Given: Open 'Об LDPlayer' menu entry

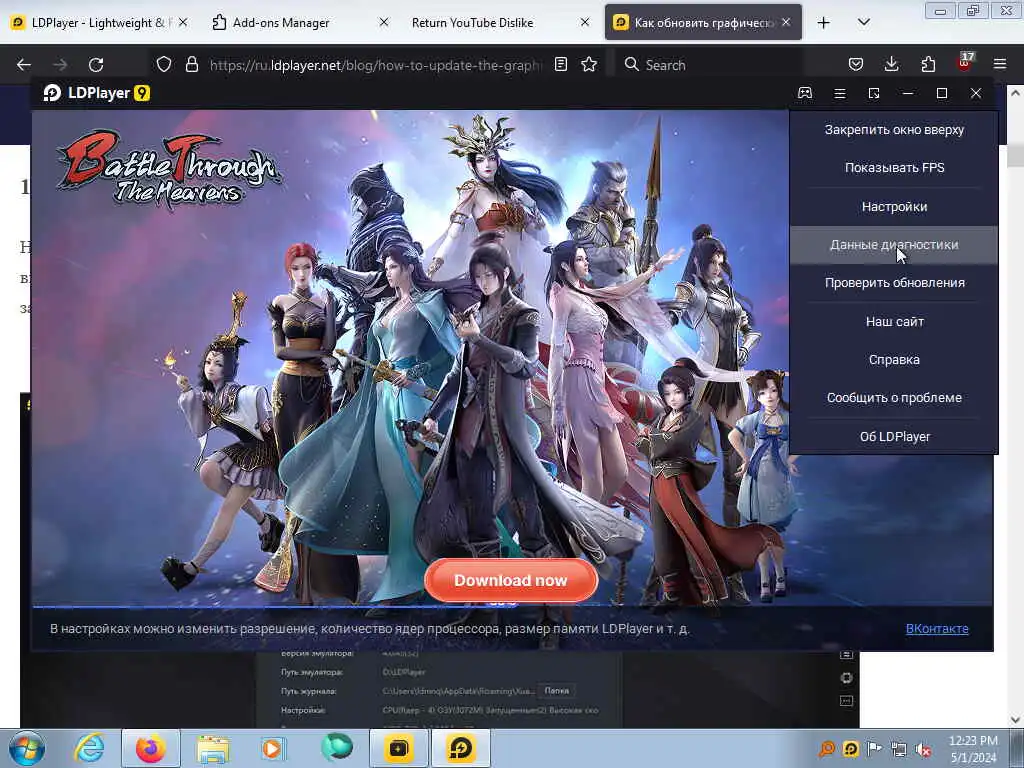Looking at the screenshot, I should [894, 437].
